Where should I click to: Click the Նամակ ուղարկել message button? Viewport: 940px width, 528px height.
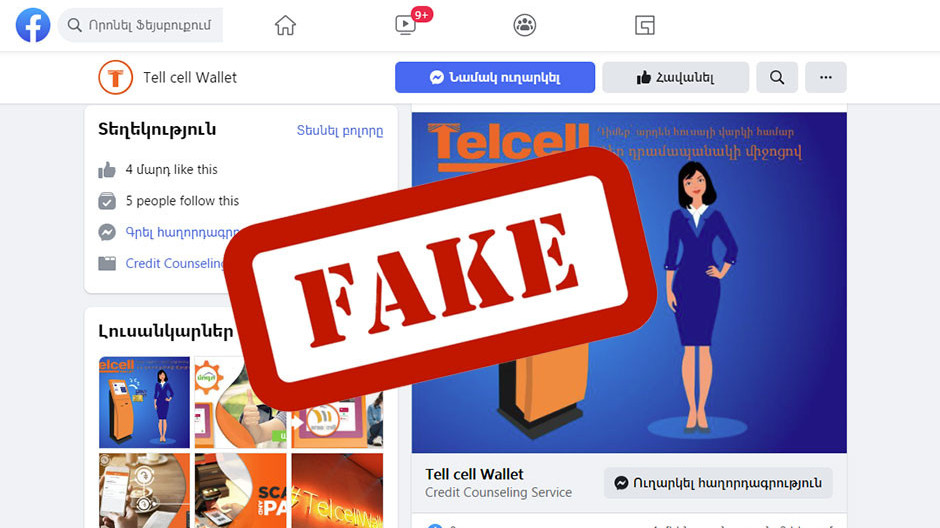(495, 77)
